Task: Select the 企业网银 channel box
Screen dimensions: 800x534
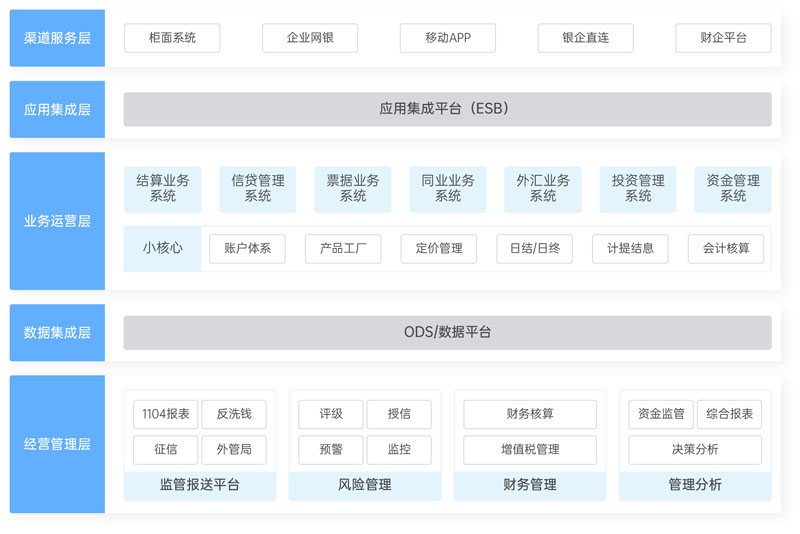Action: pyautogui.click(x=310, y=38)
